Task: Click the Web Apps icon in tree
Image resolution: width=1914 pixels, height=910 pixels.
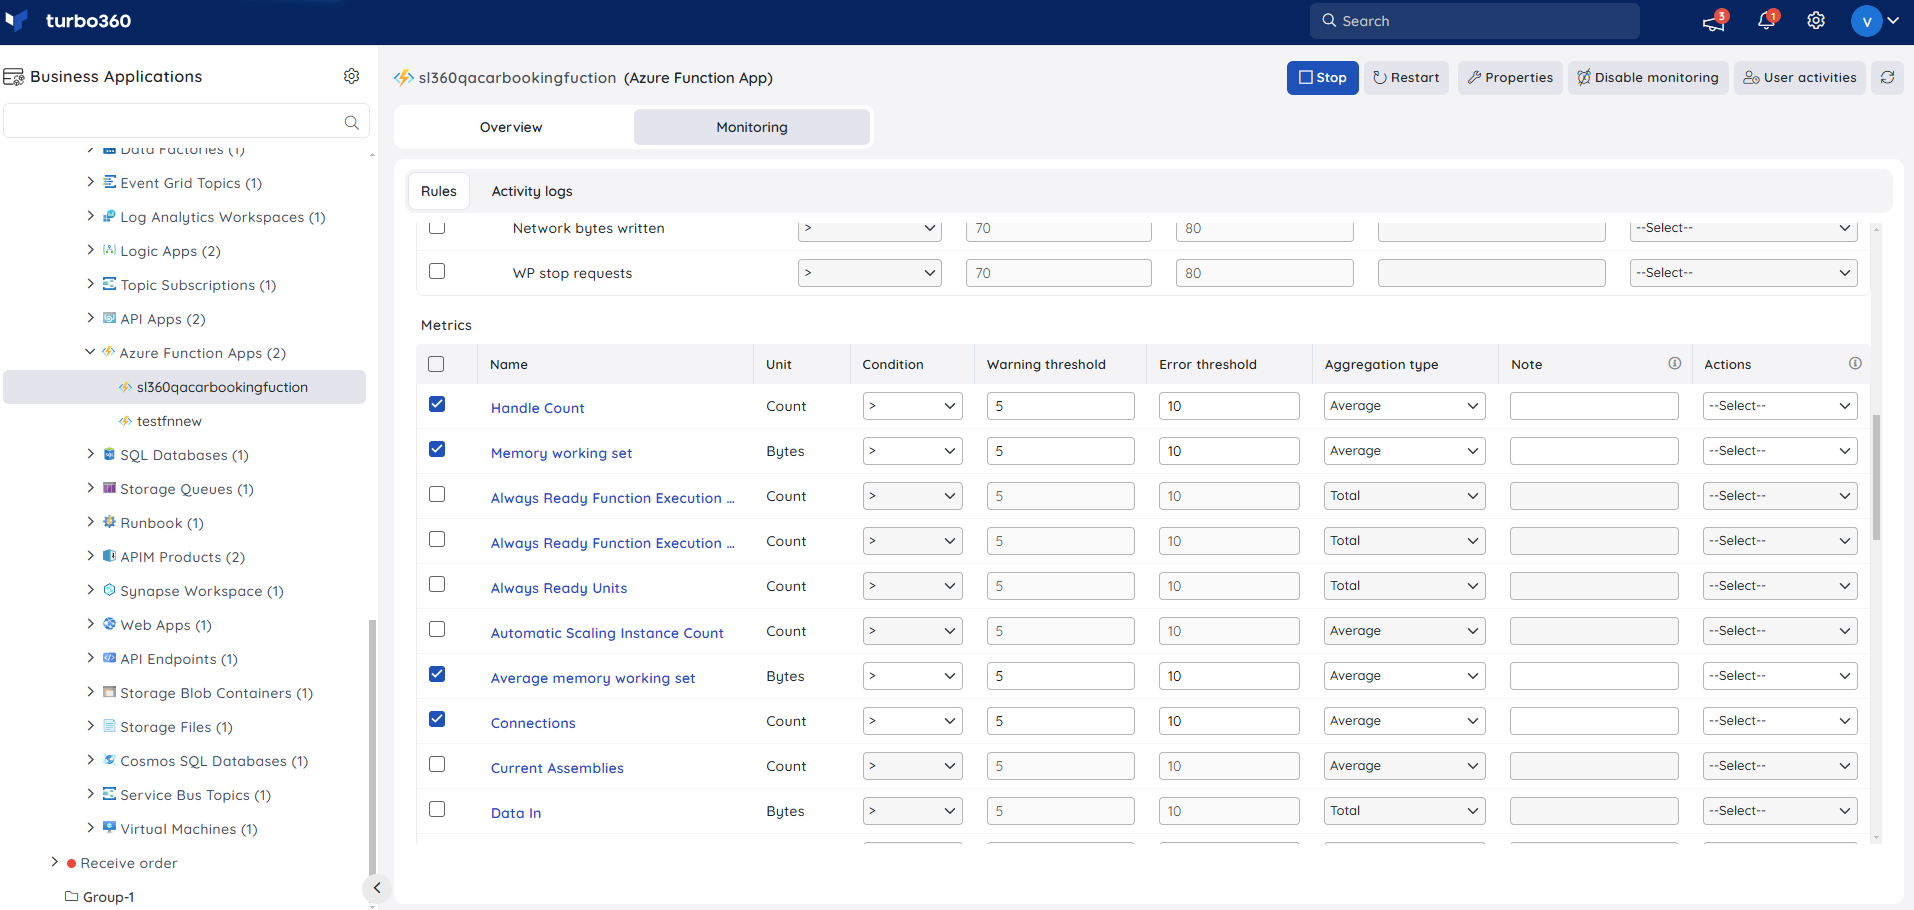Action: point(110,624)
